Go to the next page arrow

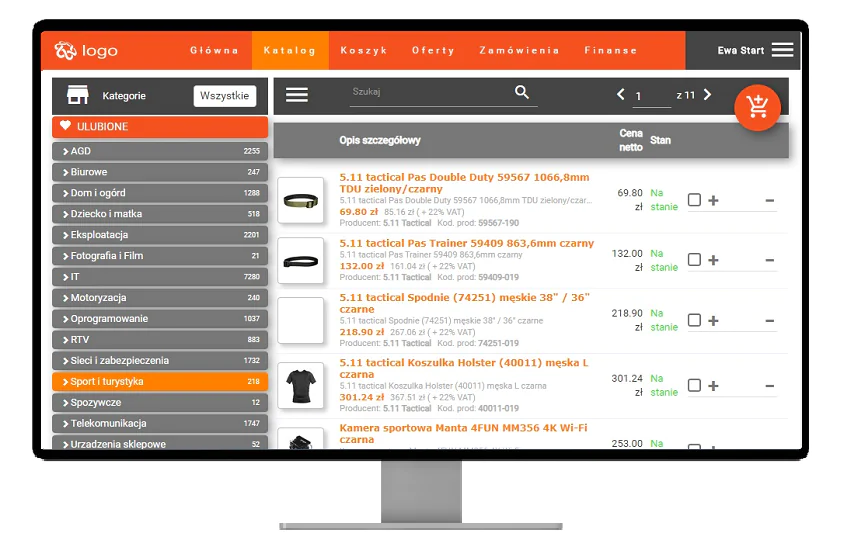708,95
